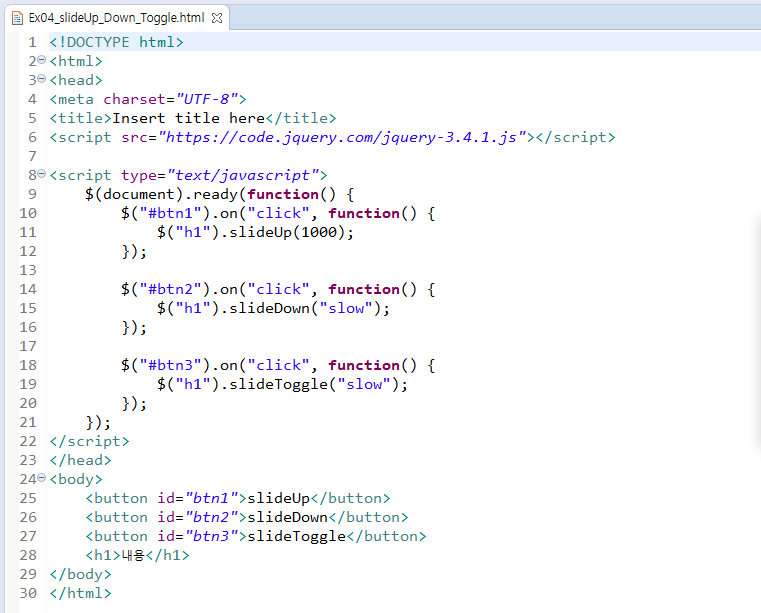Click the "#btn1" selector on line 10
761x613 pixels.
tap(170, 213)
